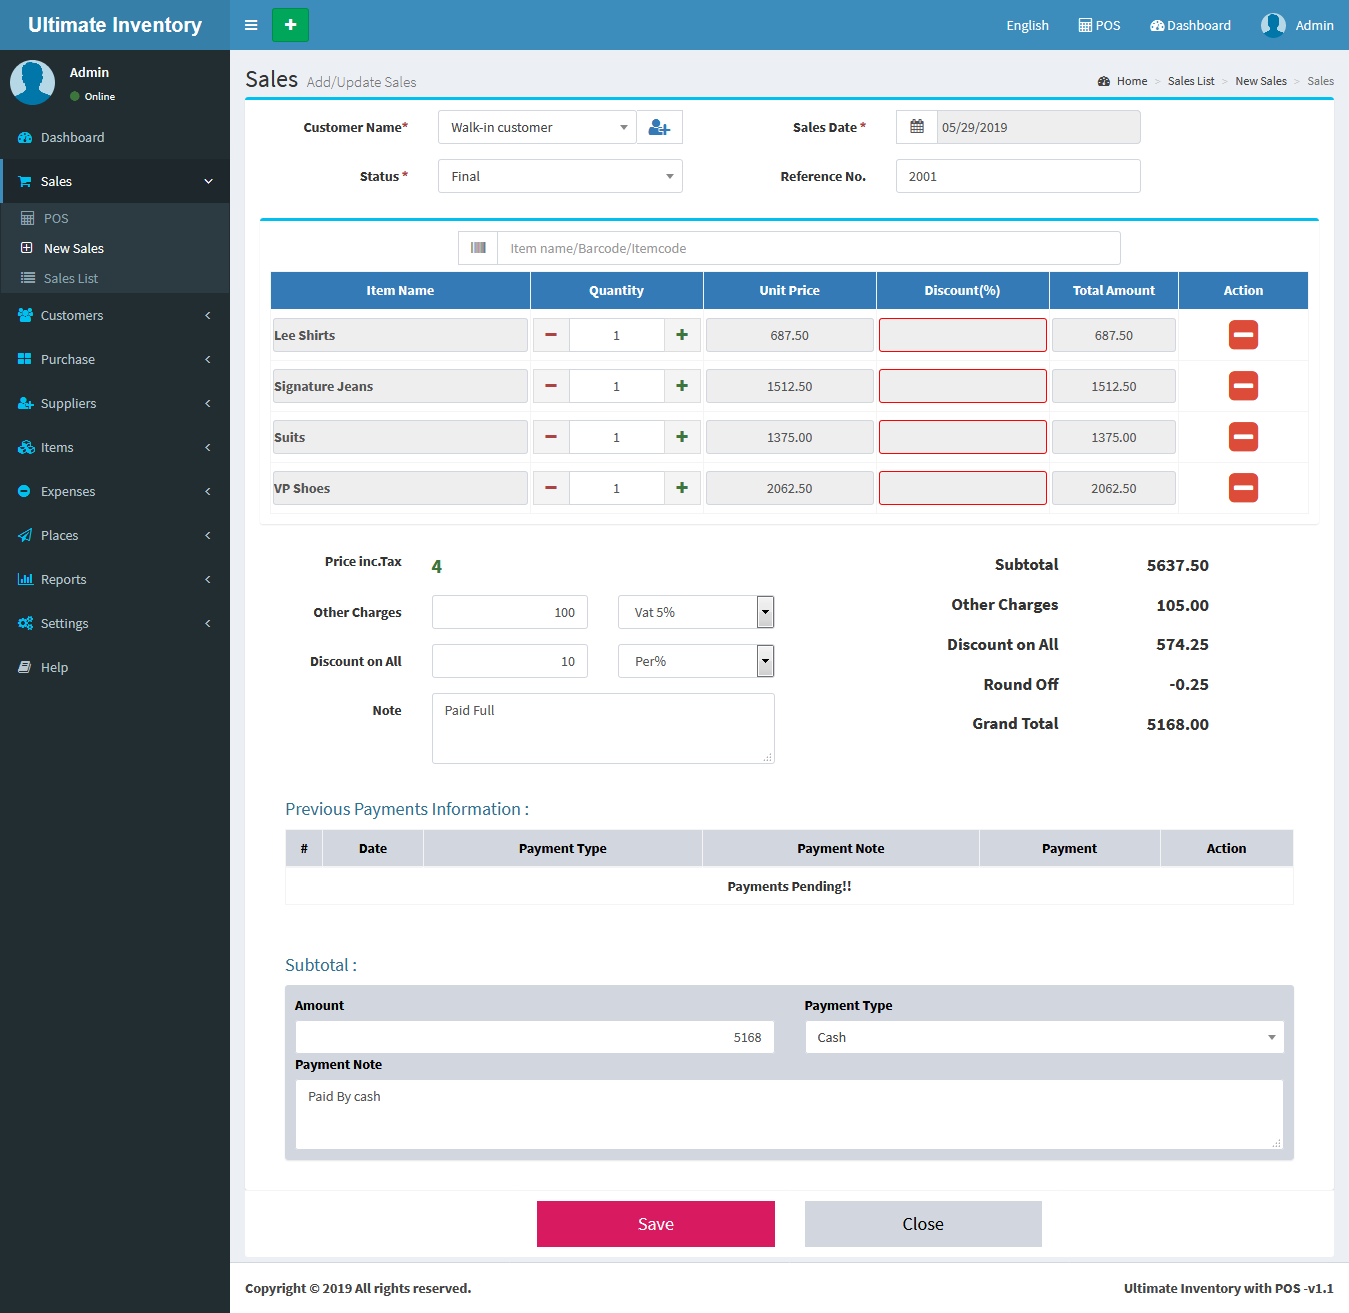
Task: Increase Signature Jeans quantity by one
Action: click(x=682, y=386)
